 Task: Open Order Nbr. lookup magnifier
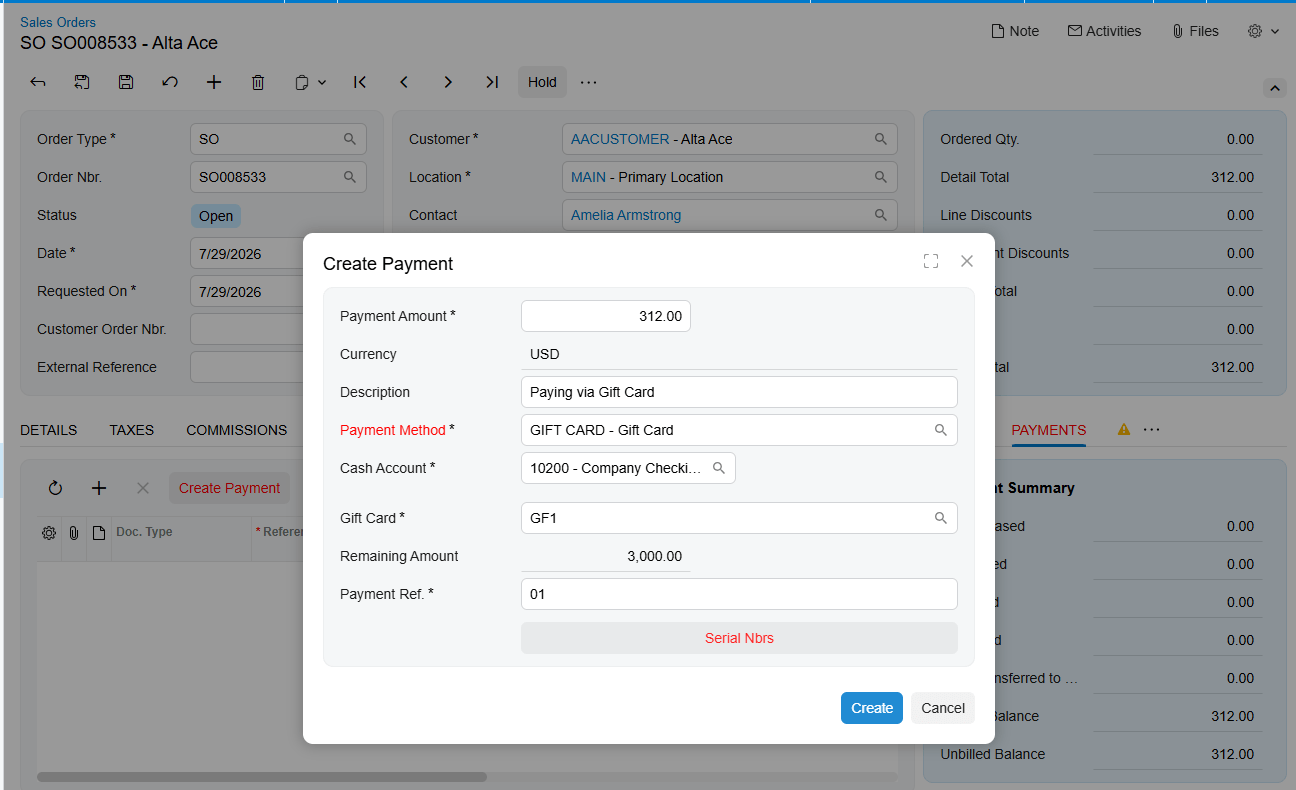pos(350,177)
